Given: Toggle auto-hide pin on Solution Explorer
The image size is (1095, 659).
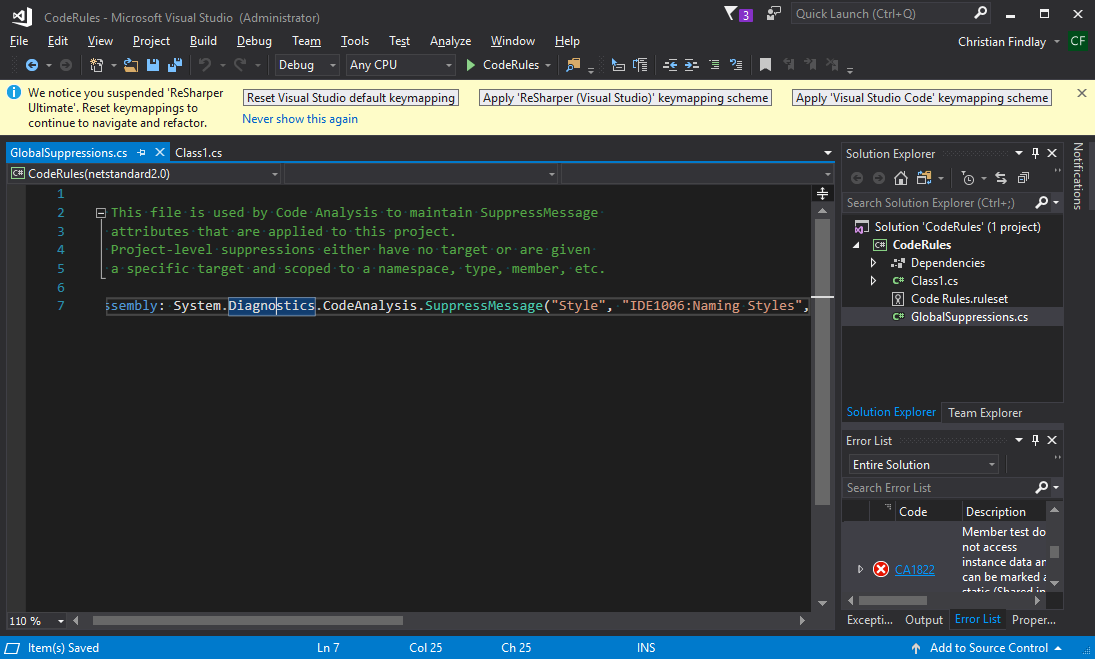Looking at the screenshot, I should pos(1036,153).
